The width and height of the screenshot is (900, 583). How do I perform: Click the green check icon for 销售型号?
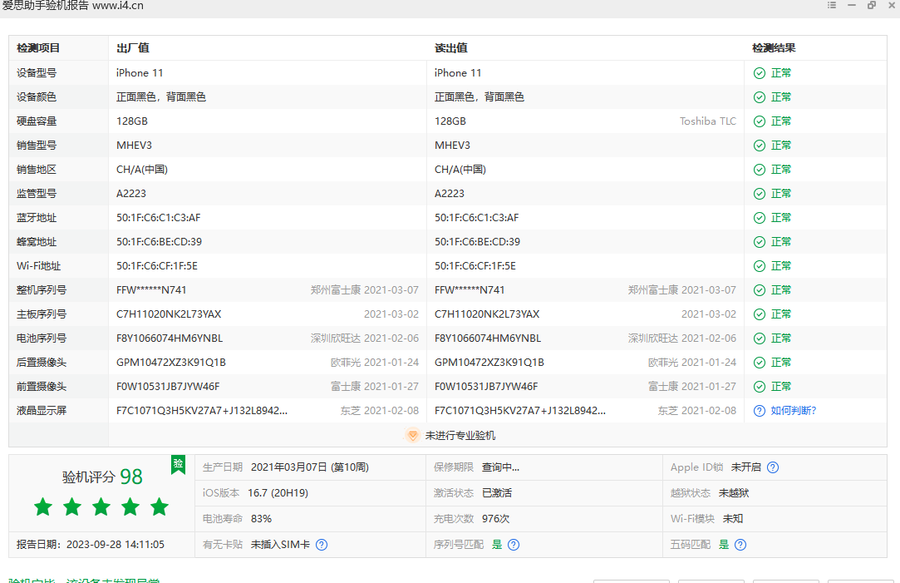pyautogui.click(x=759, y=146)
